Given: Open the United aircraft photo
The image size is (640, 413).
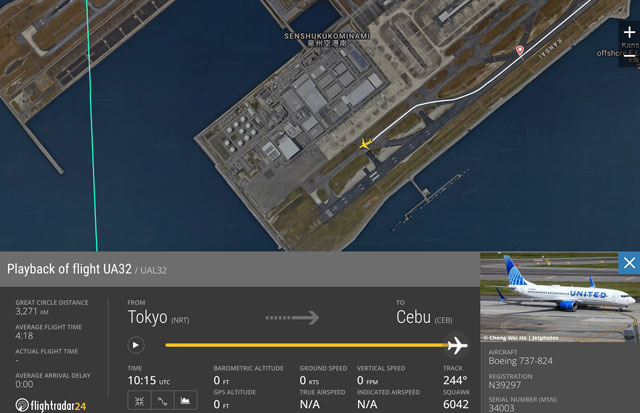Looking at the screenshot, I should [560, 297].
